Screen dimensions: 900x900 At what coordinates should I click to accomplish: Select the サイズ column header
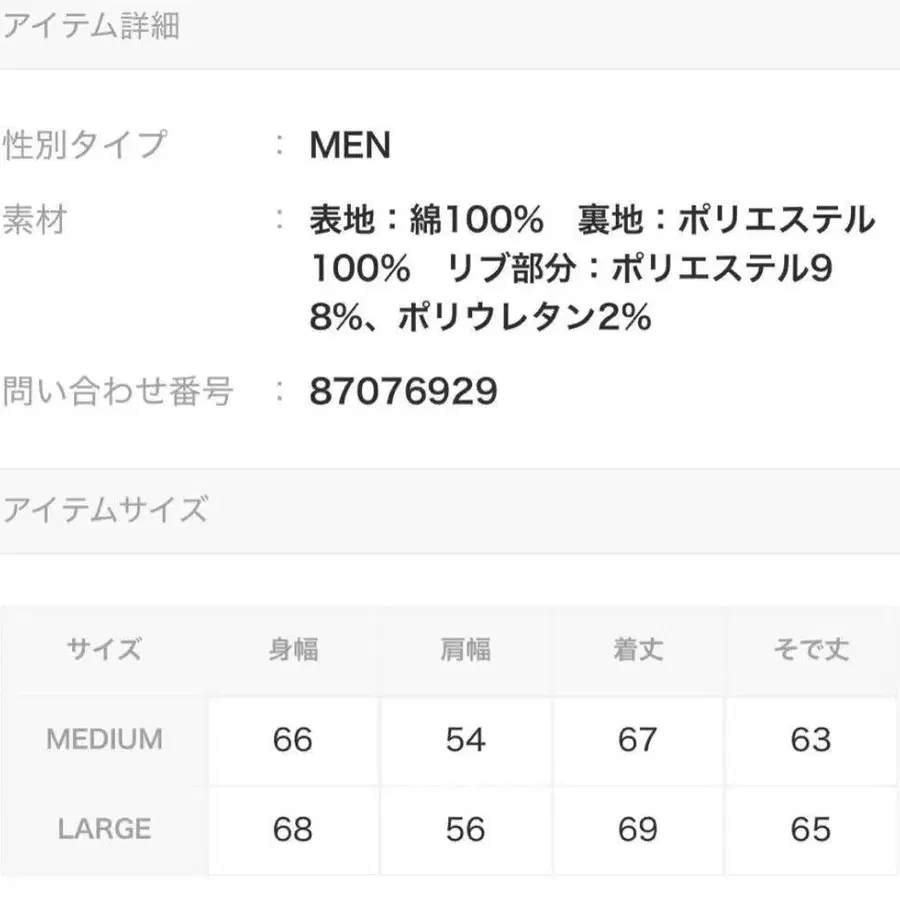coord(104,650)
